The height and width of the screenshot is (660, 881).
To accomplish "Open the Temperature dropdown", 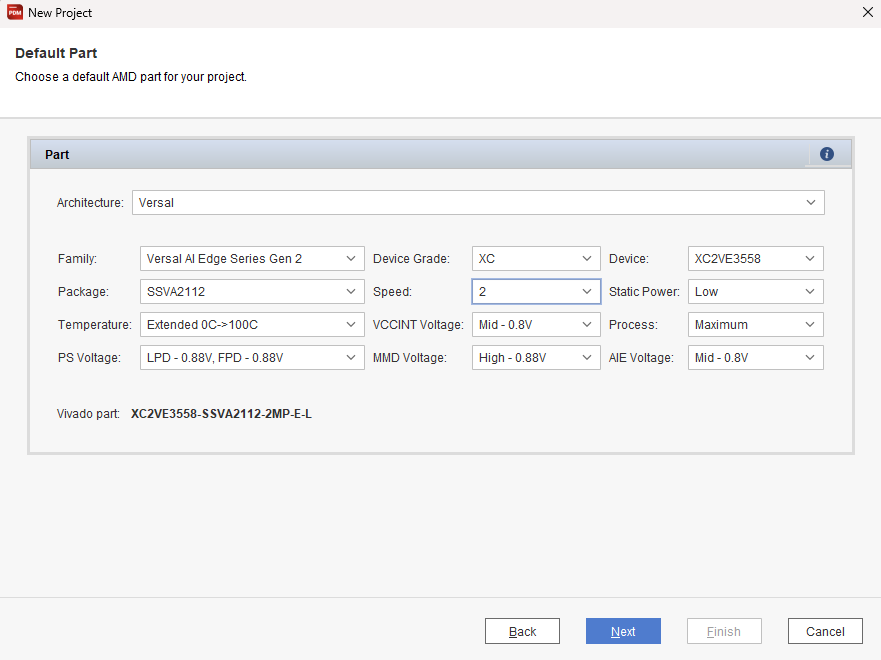I will pos(252,325).
